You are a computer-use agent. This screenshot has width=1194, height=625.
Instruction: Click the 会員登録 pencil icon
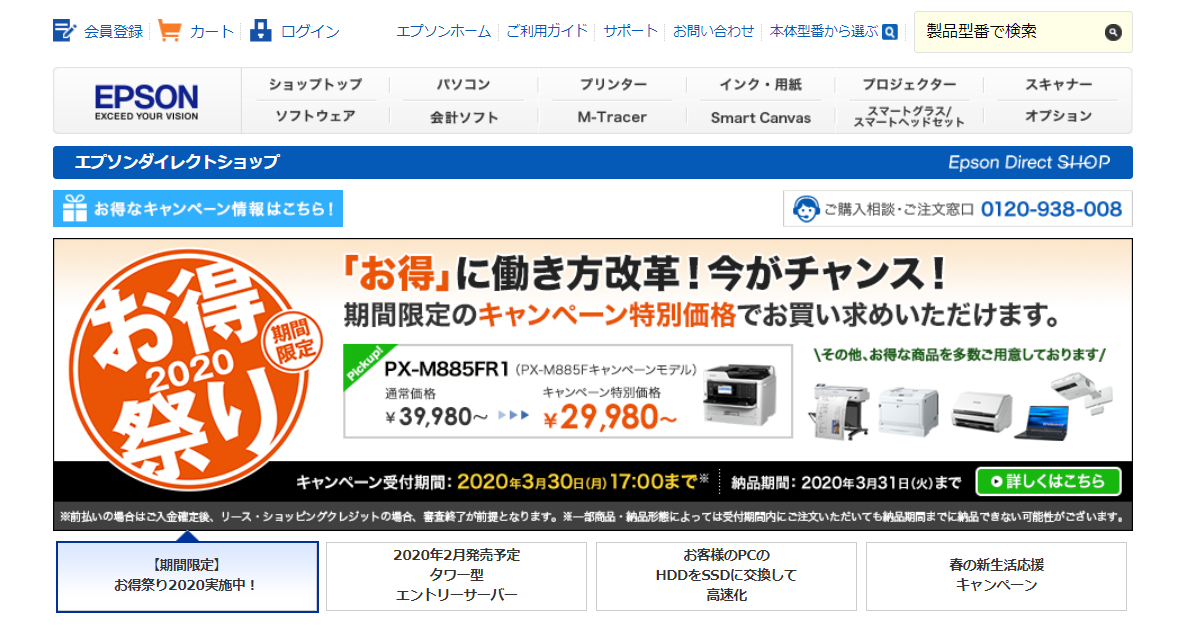pos(64,30)
